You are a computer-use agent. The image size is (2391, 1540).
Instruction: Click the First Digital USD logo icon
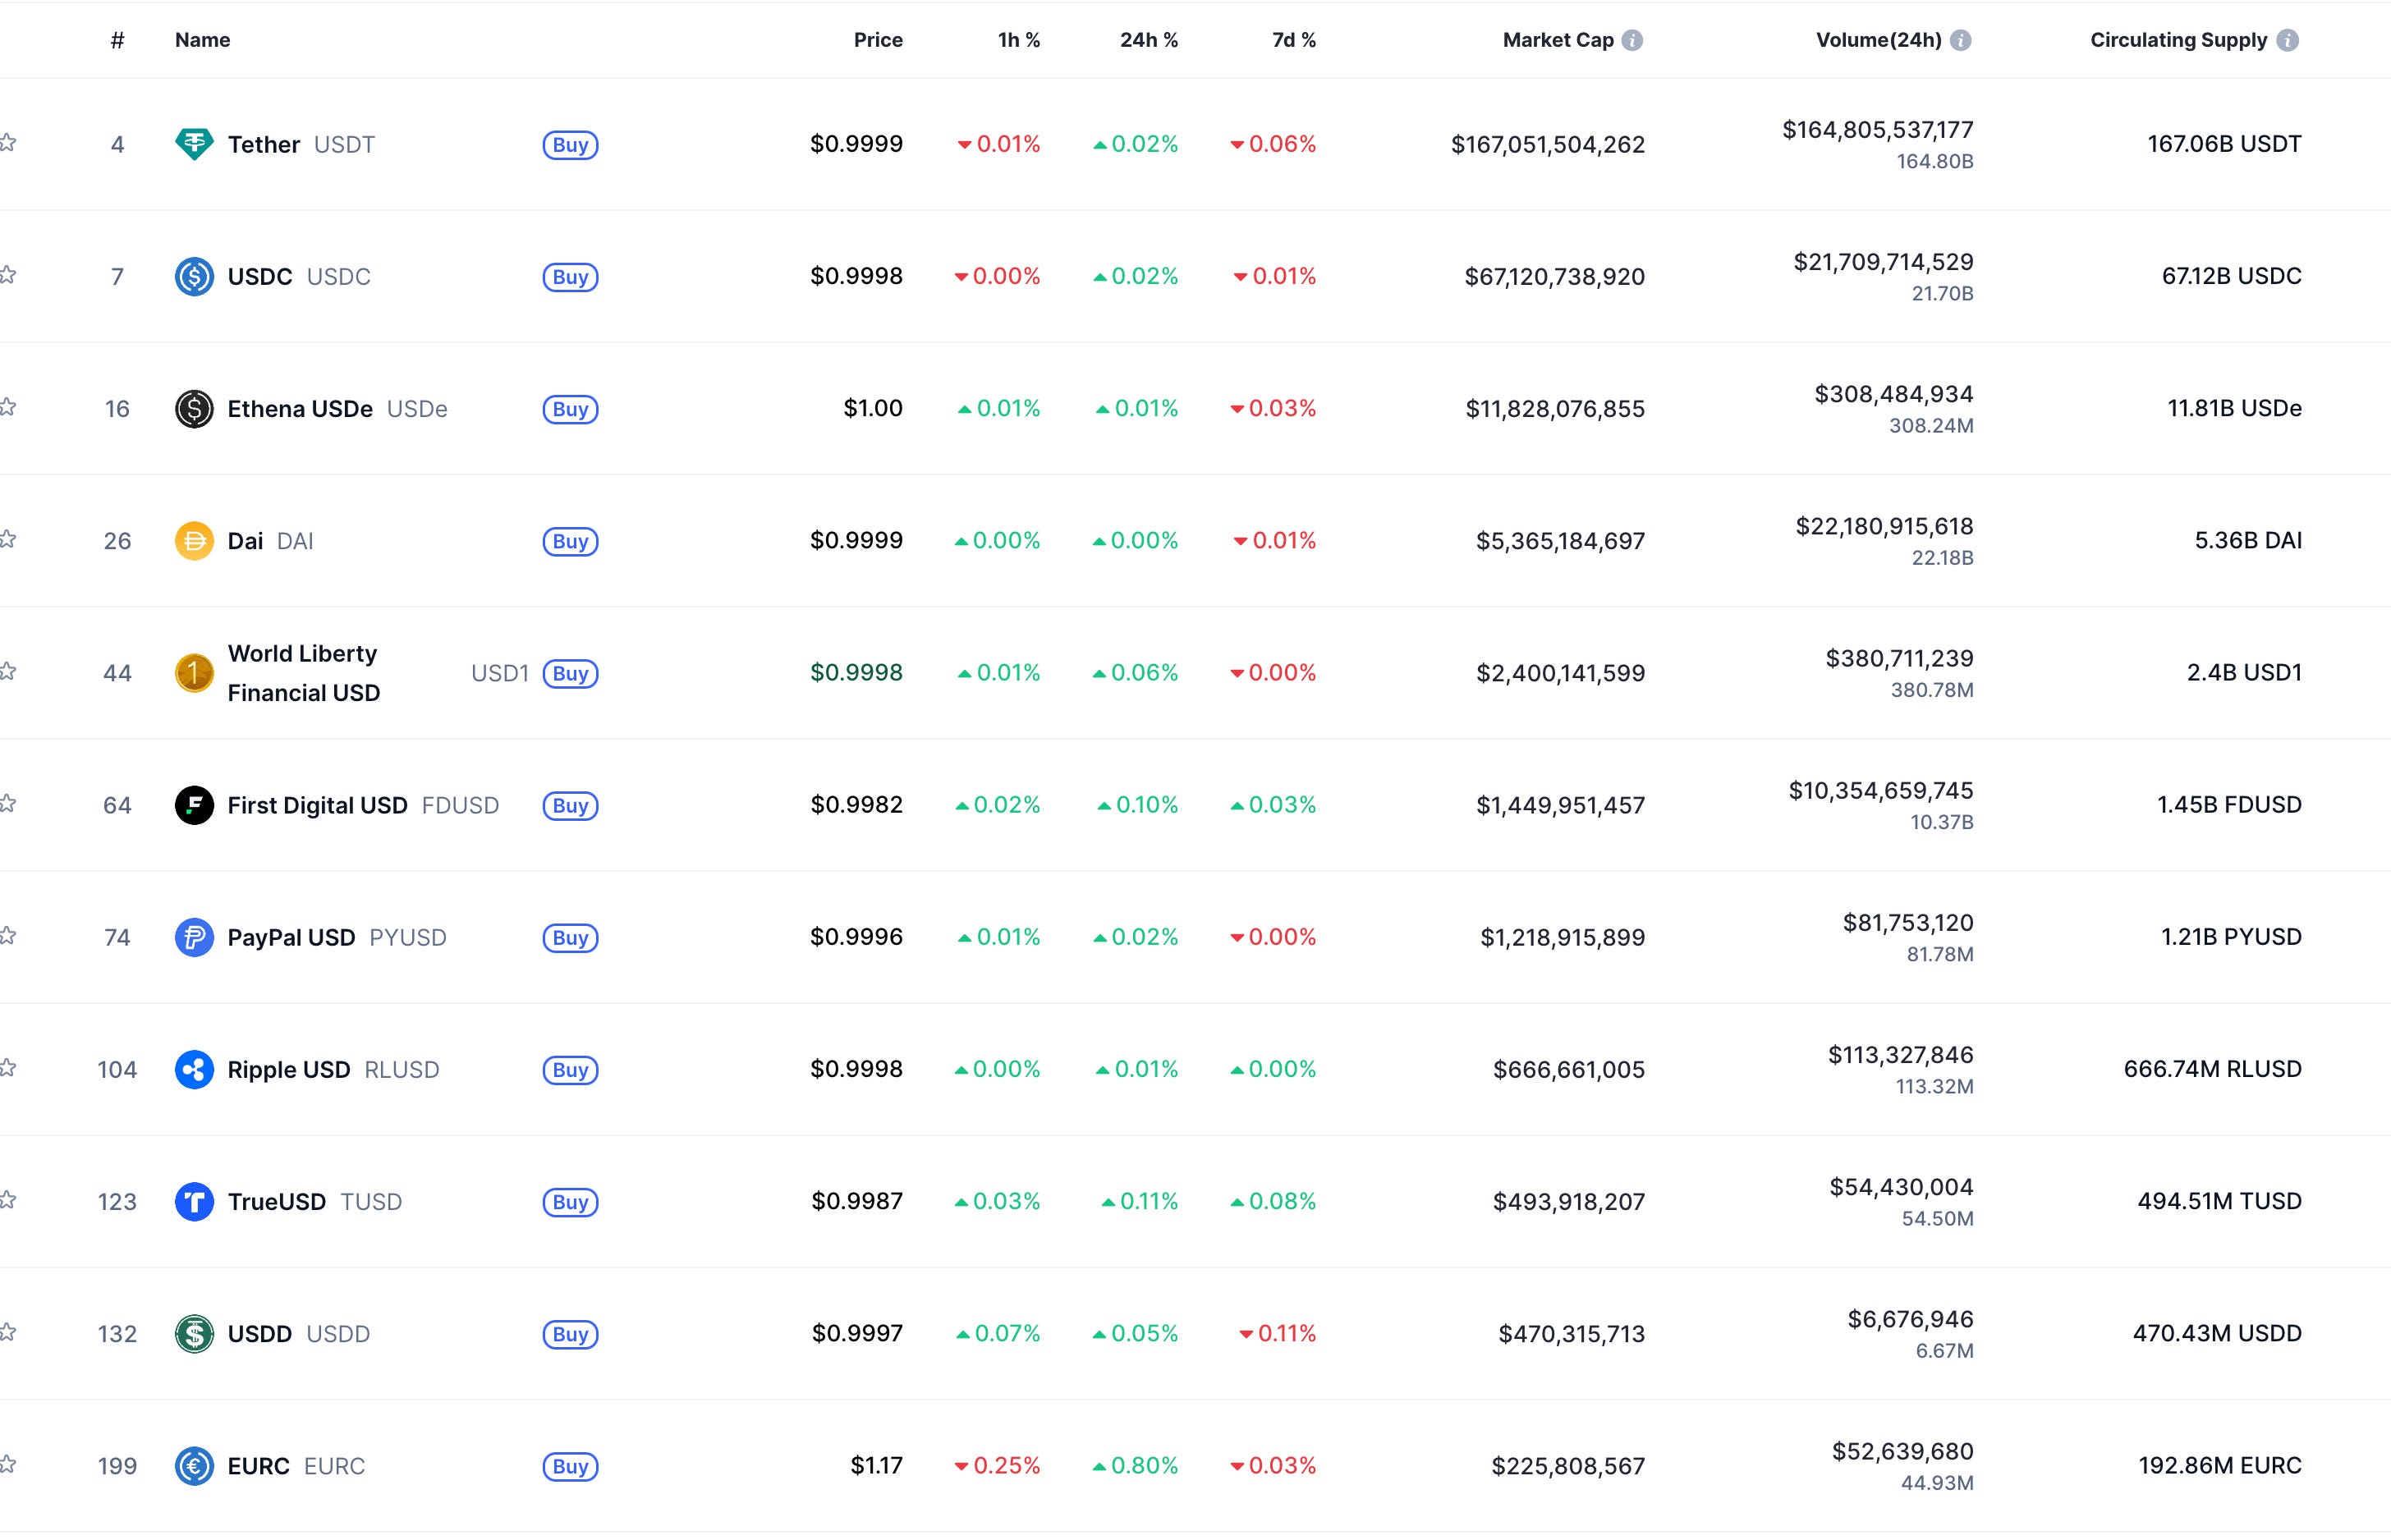[194, 805]
